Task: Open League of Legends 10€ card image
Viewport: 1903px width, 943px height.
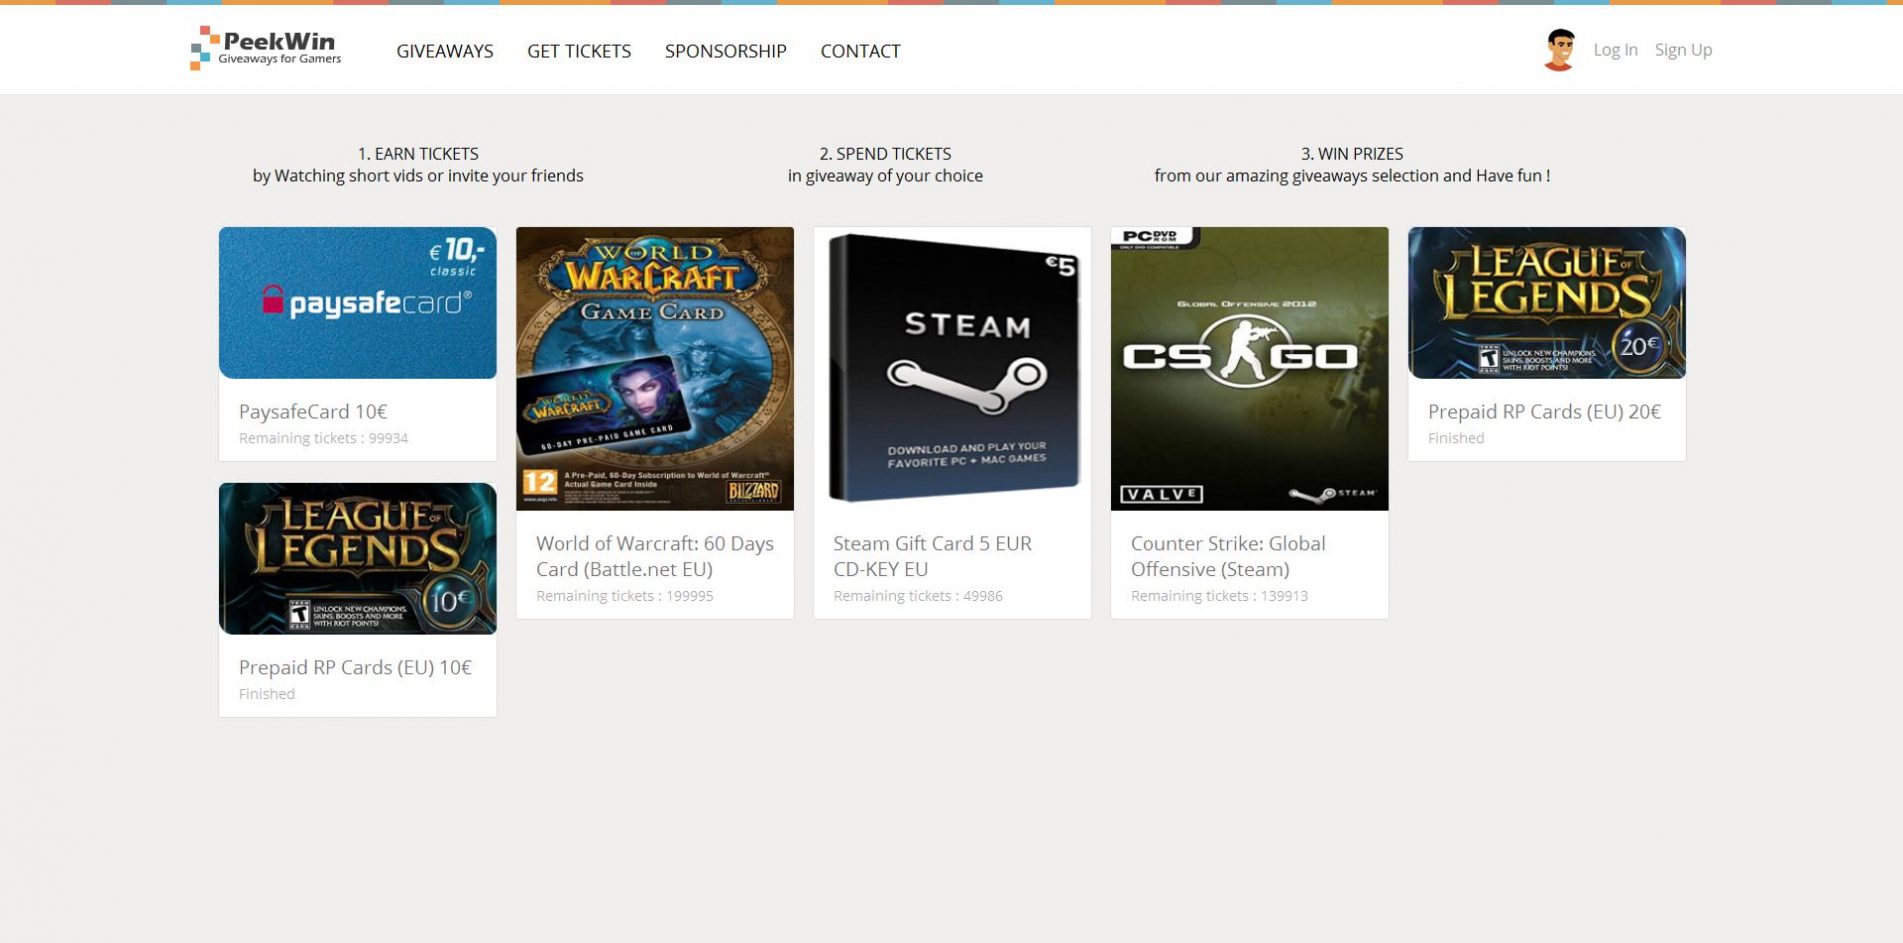Action: pyautogui.click(x=358, y=559)
